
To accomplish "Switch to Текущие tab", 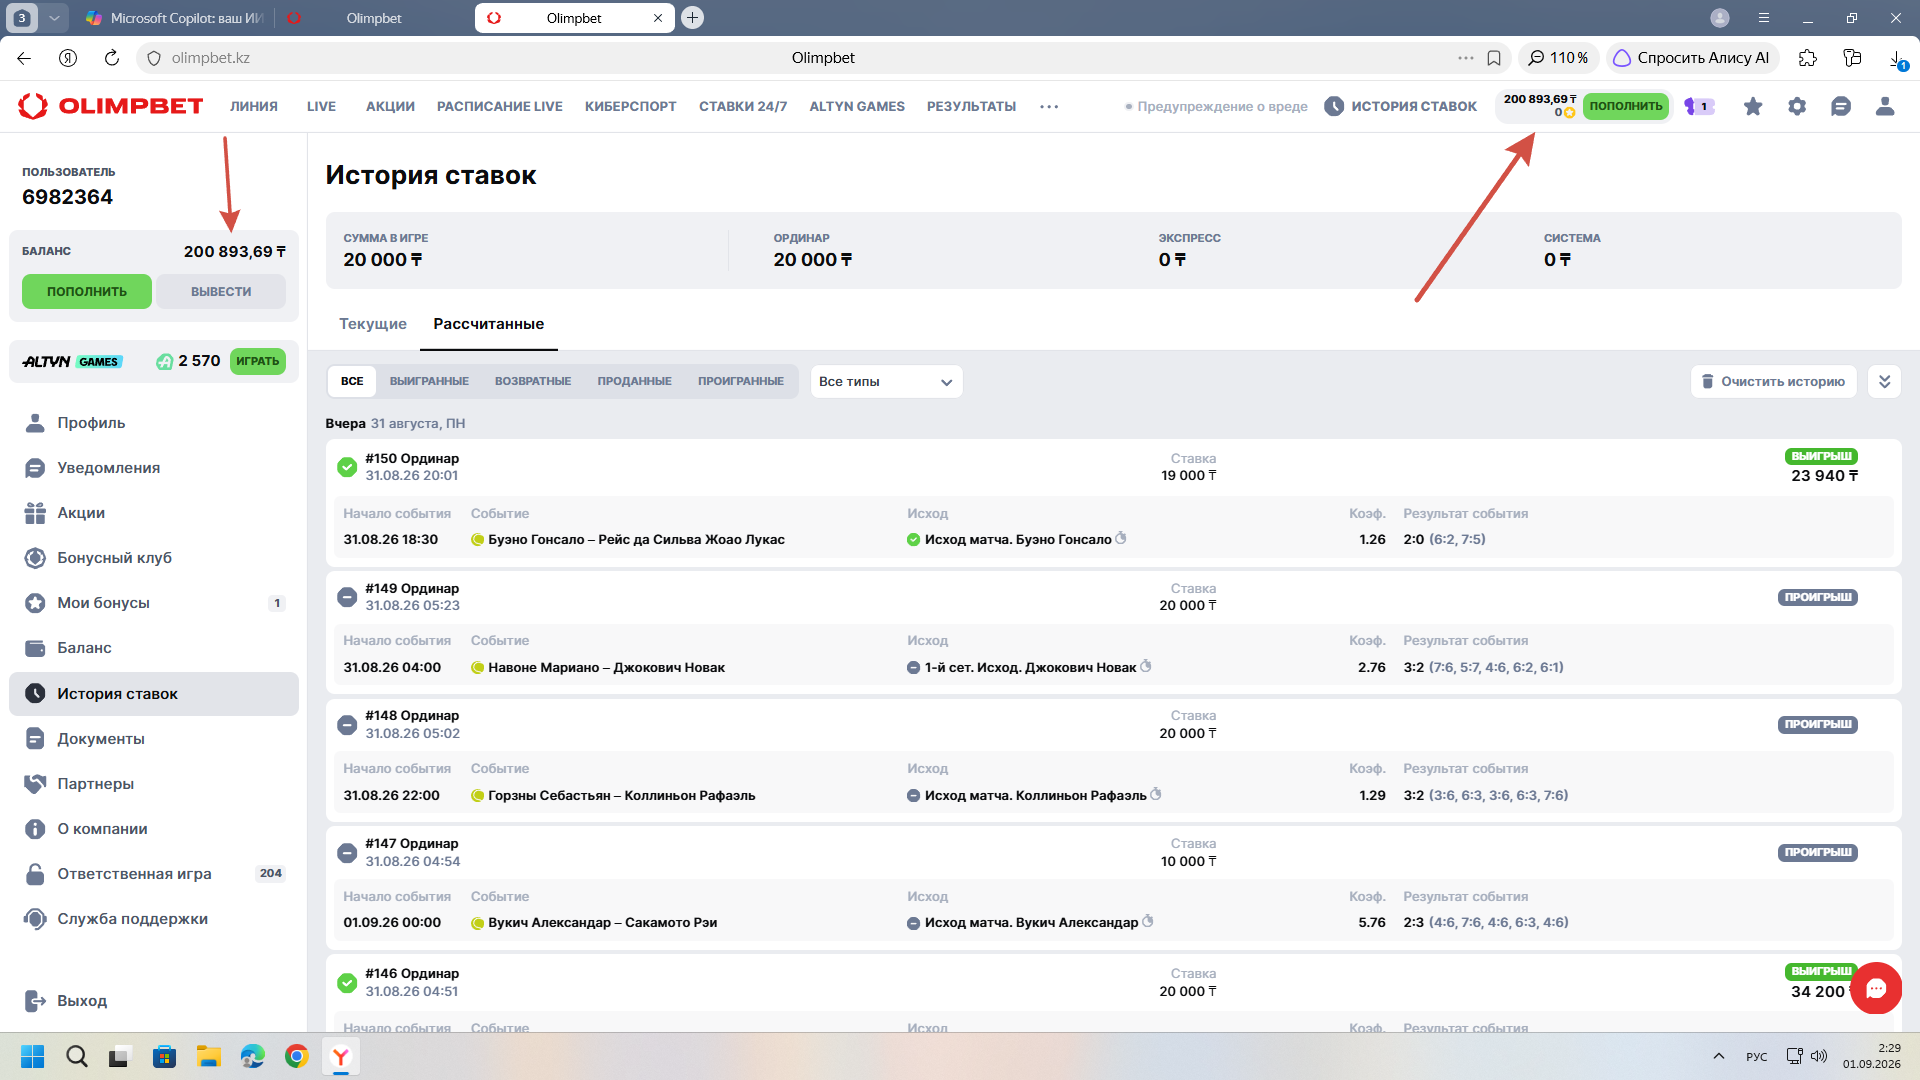I will click(373, 324).
